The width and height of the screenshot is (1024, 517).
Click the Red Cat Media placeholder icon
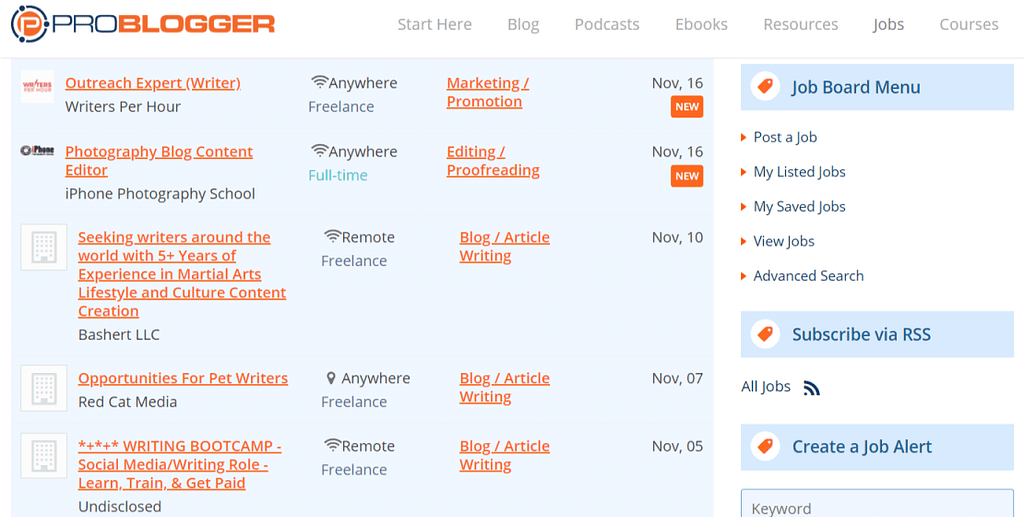(44, 387)
